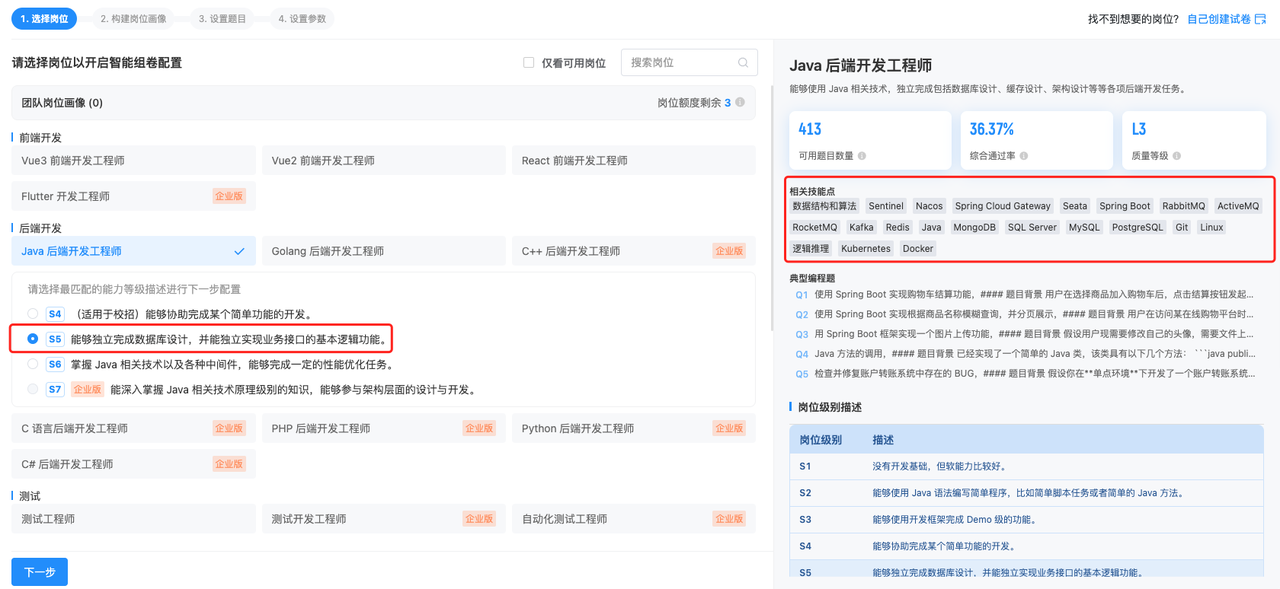The width and height of the screenshot is (1280, 589).
Task: Click the S6 level badge
Action: tap(55, 364)
